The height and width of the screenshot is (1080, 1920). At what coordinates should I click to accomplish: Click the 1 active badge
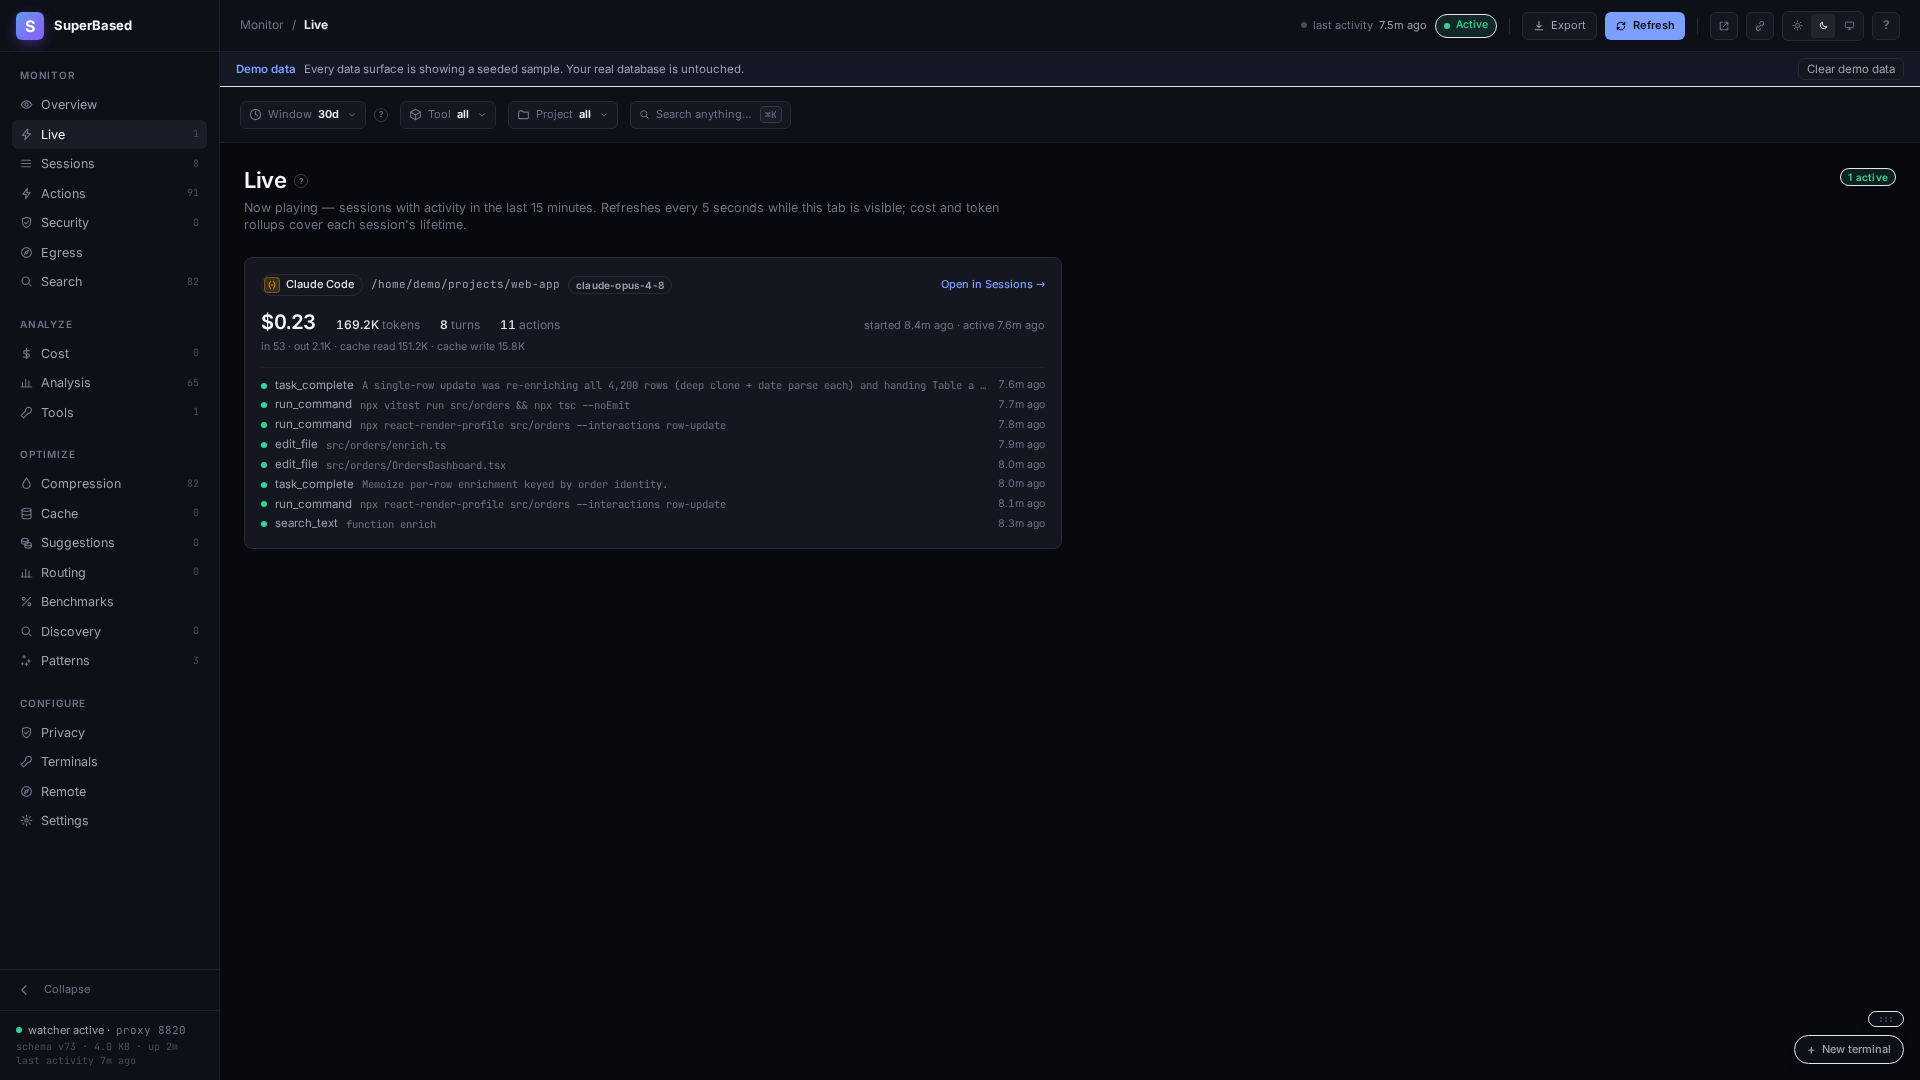pyautogui.click(x=1868, y=178)
